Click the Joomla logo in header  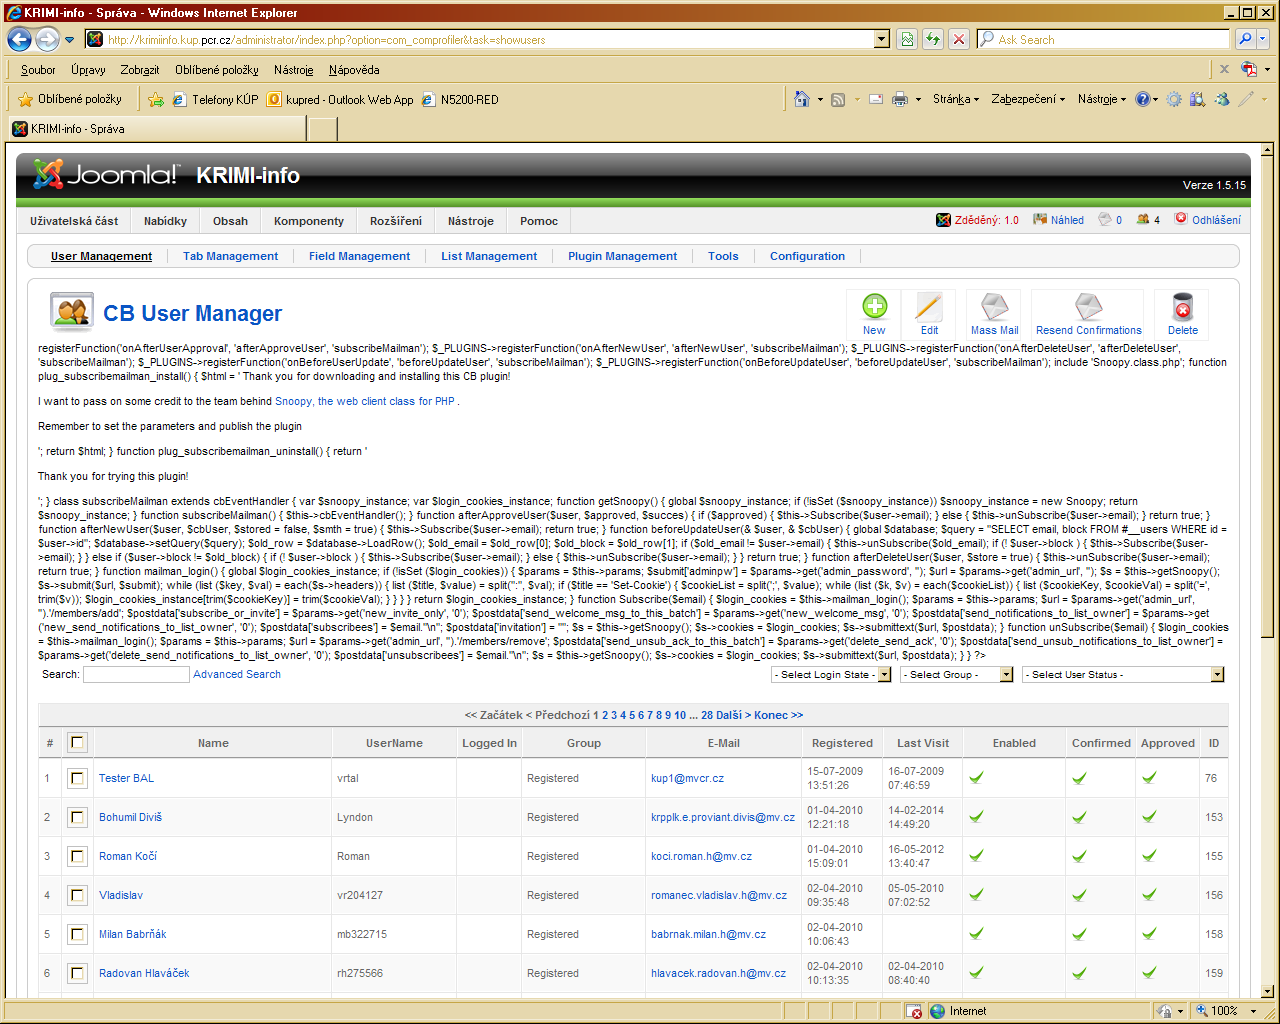(x=107, y=175)
